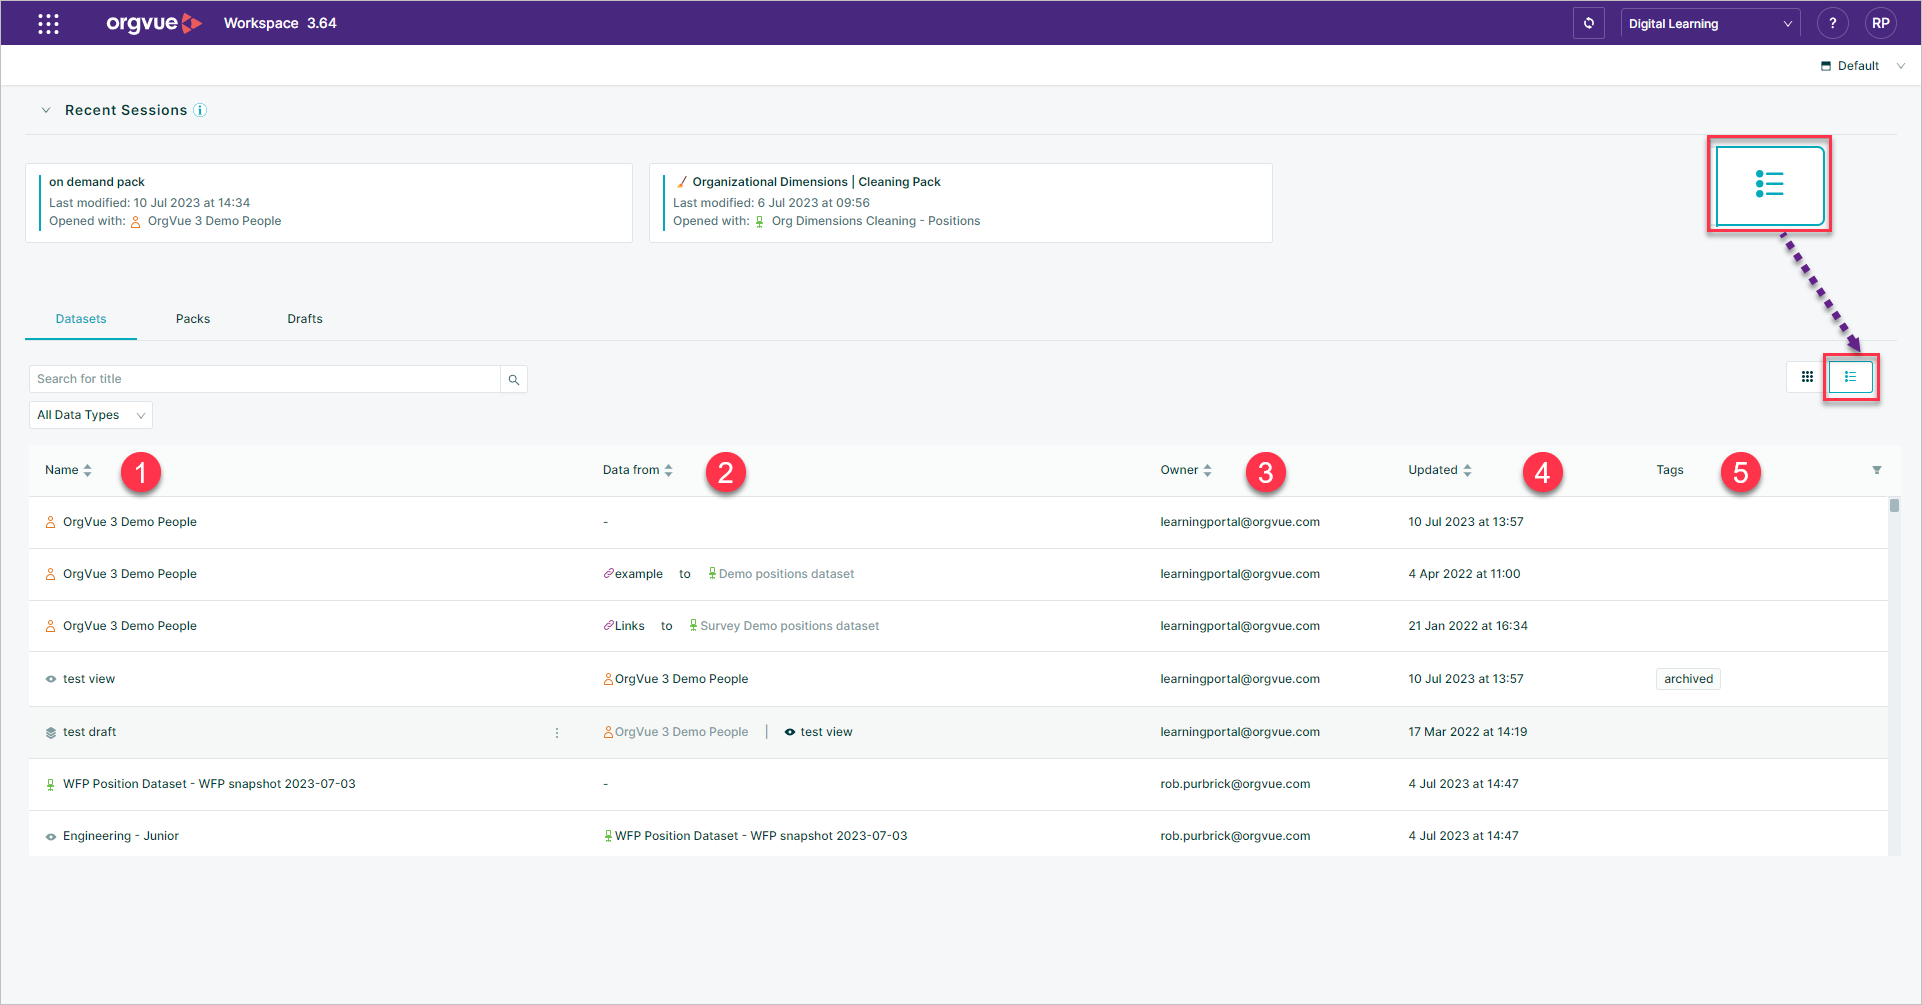Viewport: 1922px width, 1005px height.
Task: Click the link icon beside example
Action: [x=608, y=574]
